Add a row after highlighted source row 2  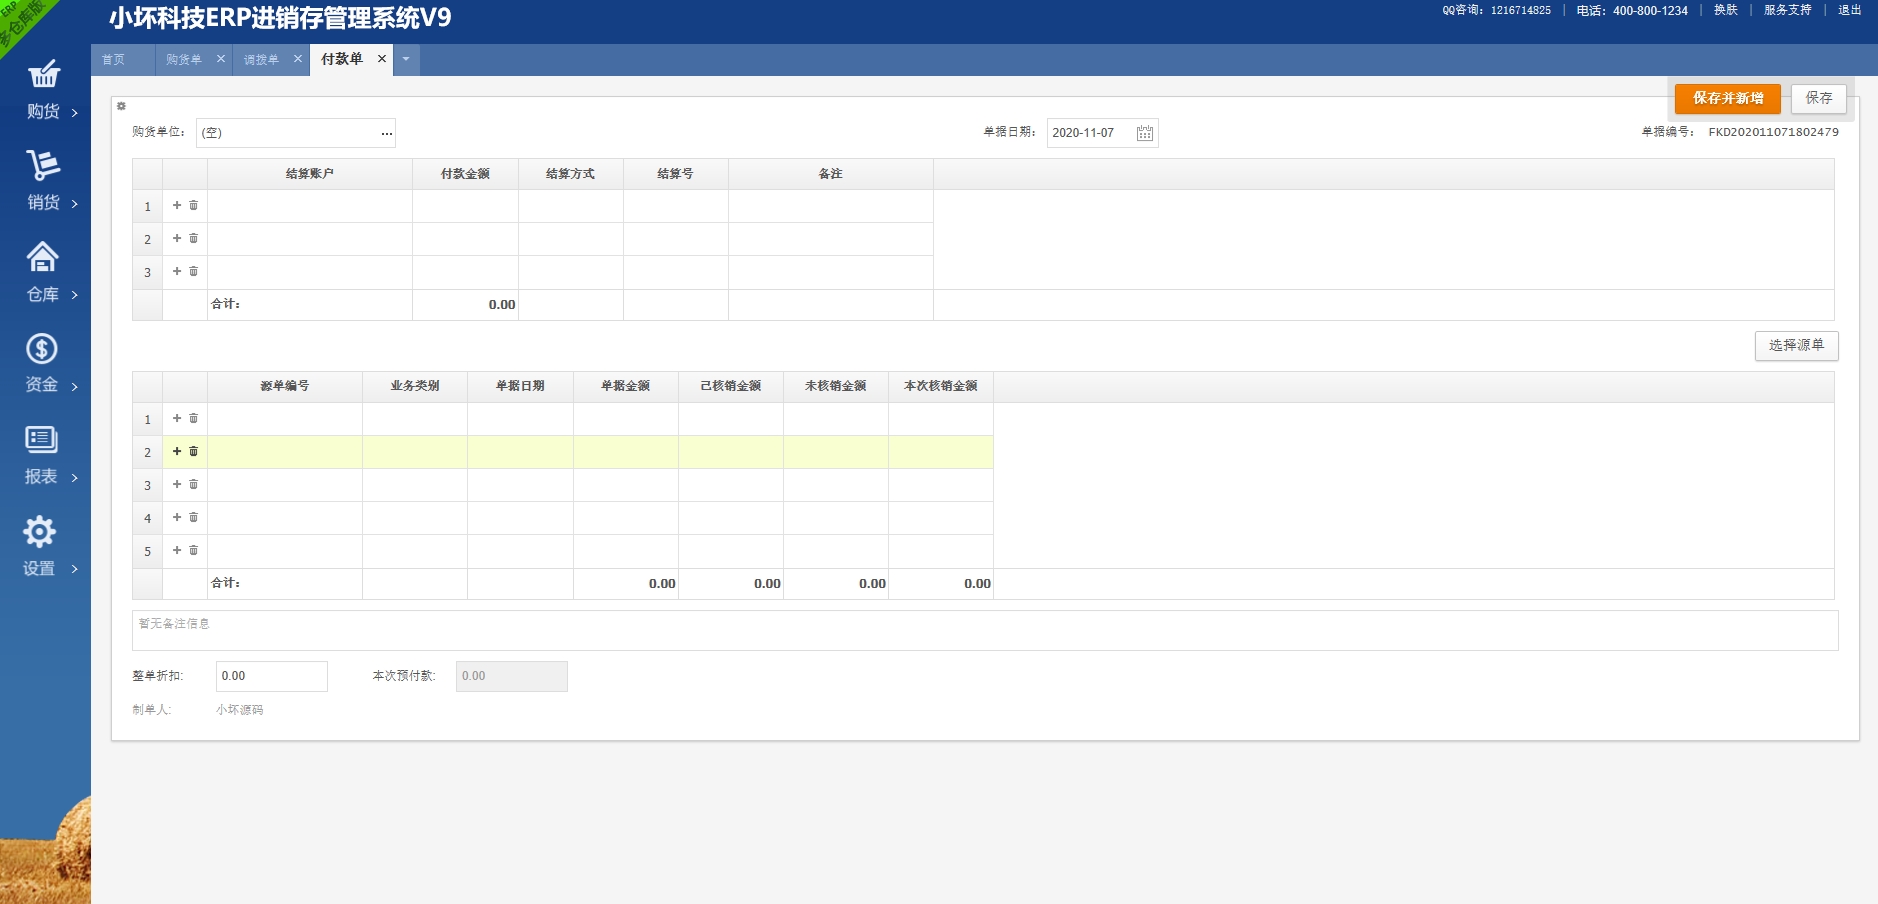177,451
